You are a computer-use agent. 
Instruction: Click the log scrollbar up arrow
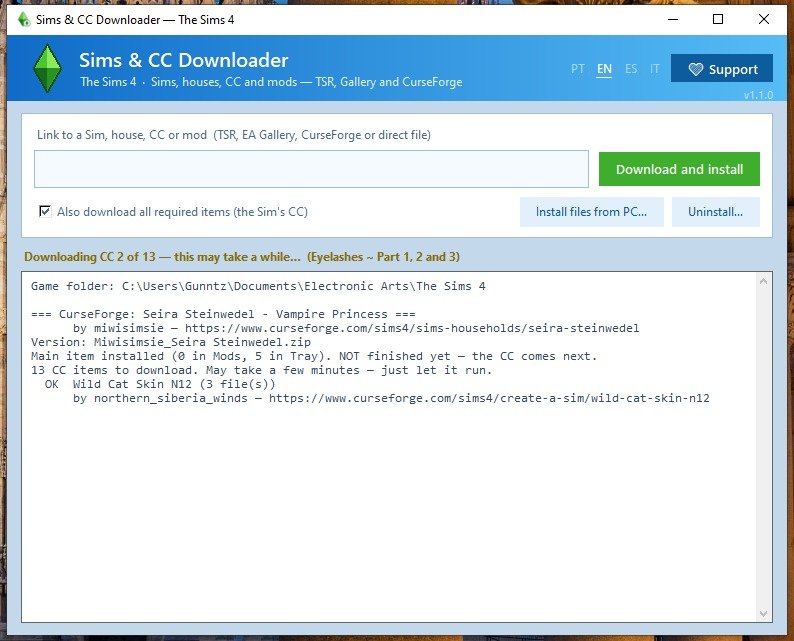click(x=763, y=281)
